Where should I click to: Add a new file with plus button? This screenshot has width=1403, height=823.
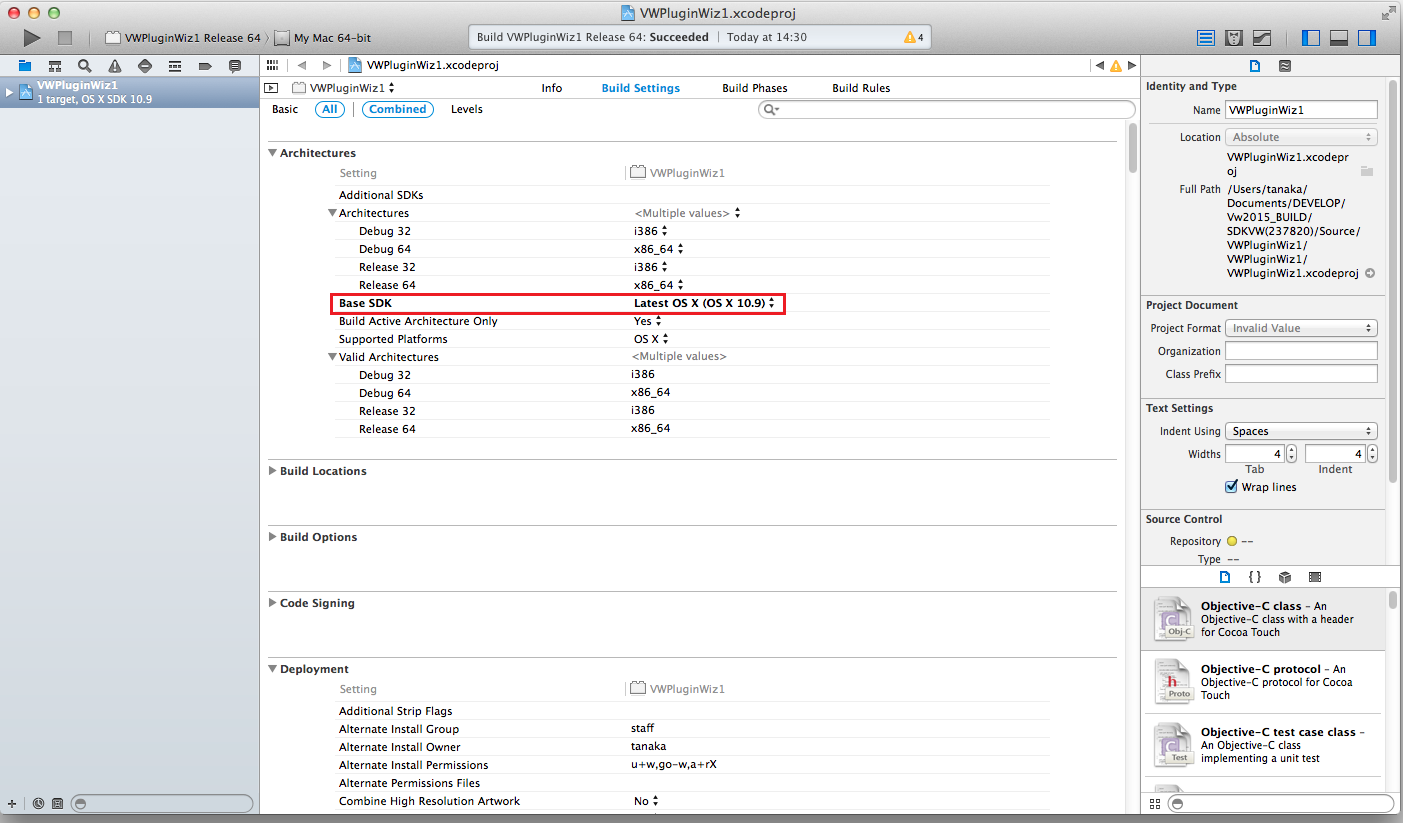[12, 803]
